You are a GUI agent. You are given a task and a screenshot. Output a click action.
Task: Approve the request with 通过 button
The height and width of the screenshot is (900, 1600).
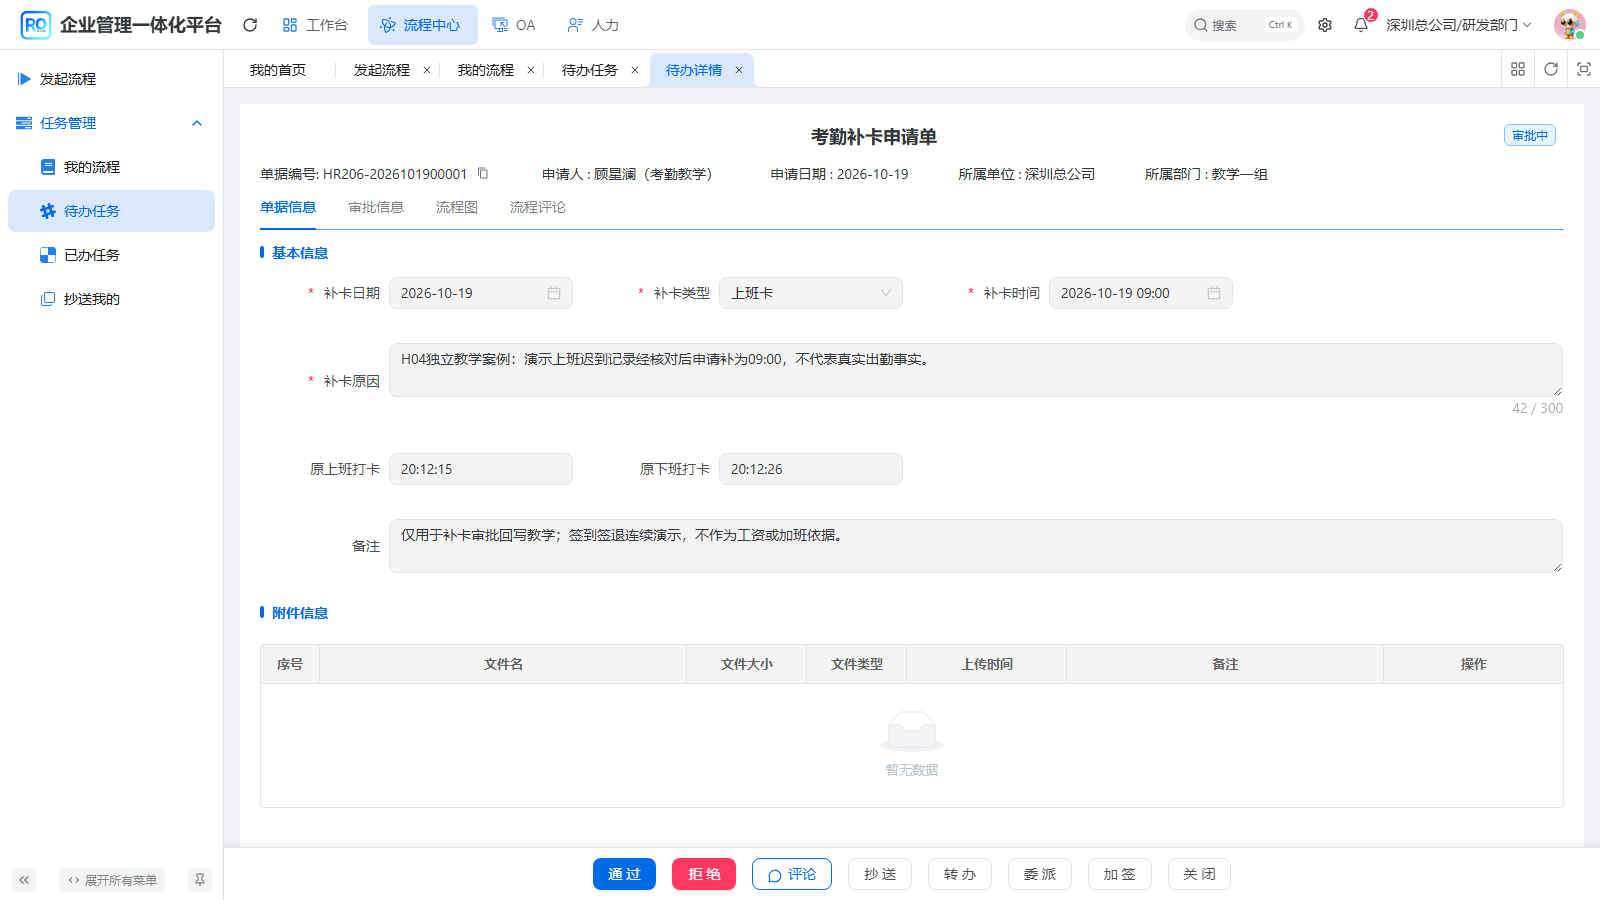(624, 874)
